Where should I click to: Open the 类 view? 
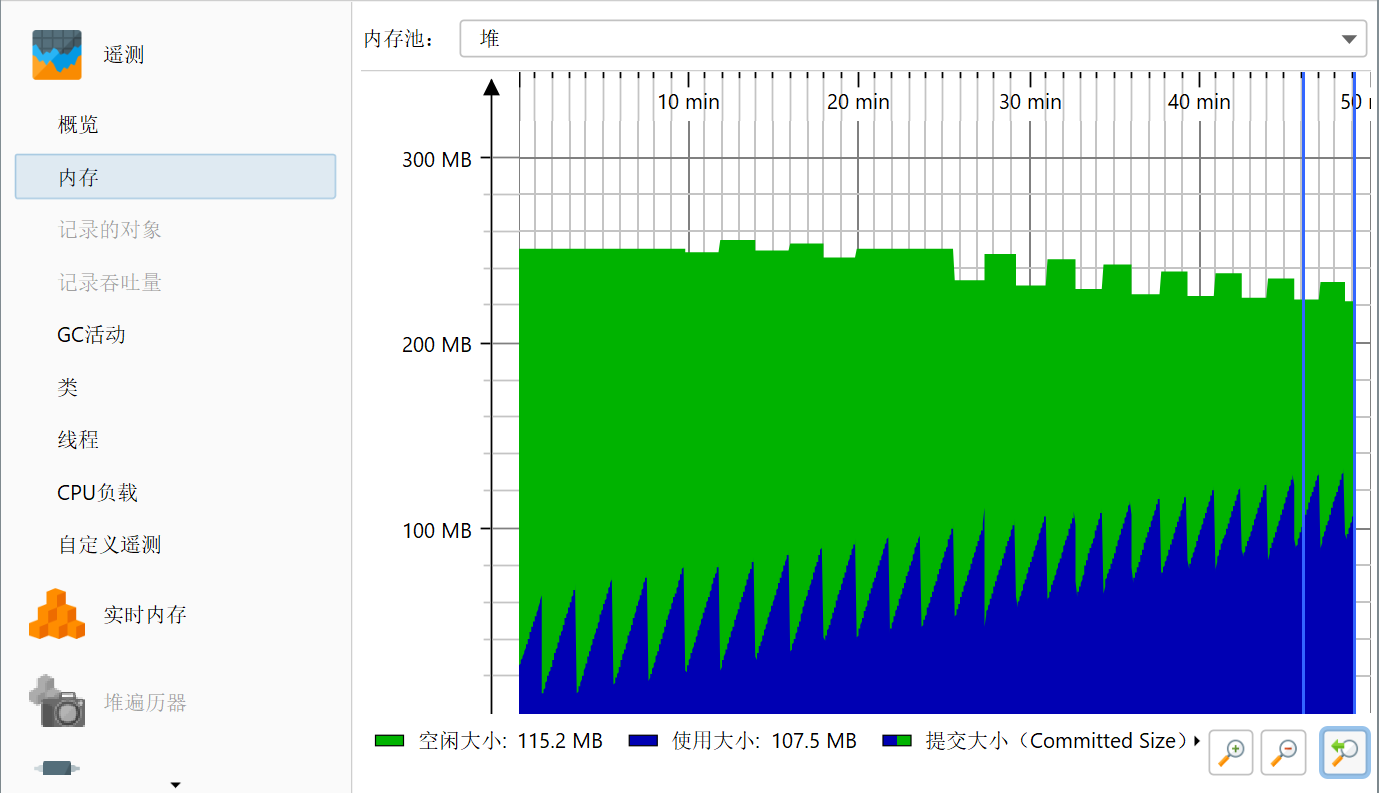(67, 387)
